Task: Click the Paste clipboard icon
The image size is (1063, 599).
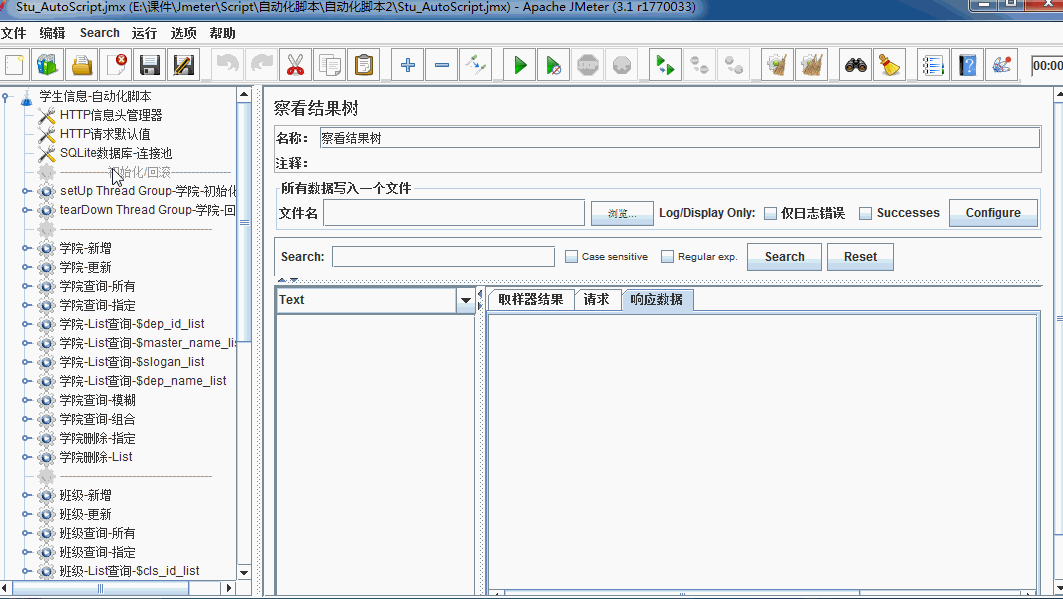Action: point(364,65)
